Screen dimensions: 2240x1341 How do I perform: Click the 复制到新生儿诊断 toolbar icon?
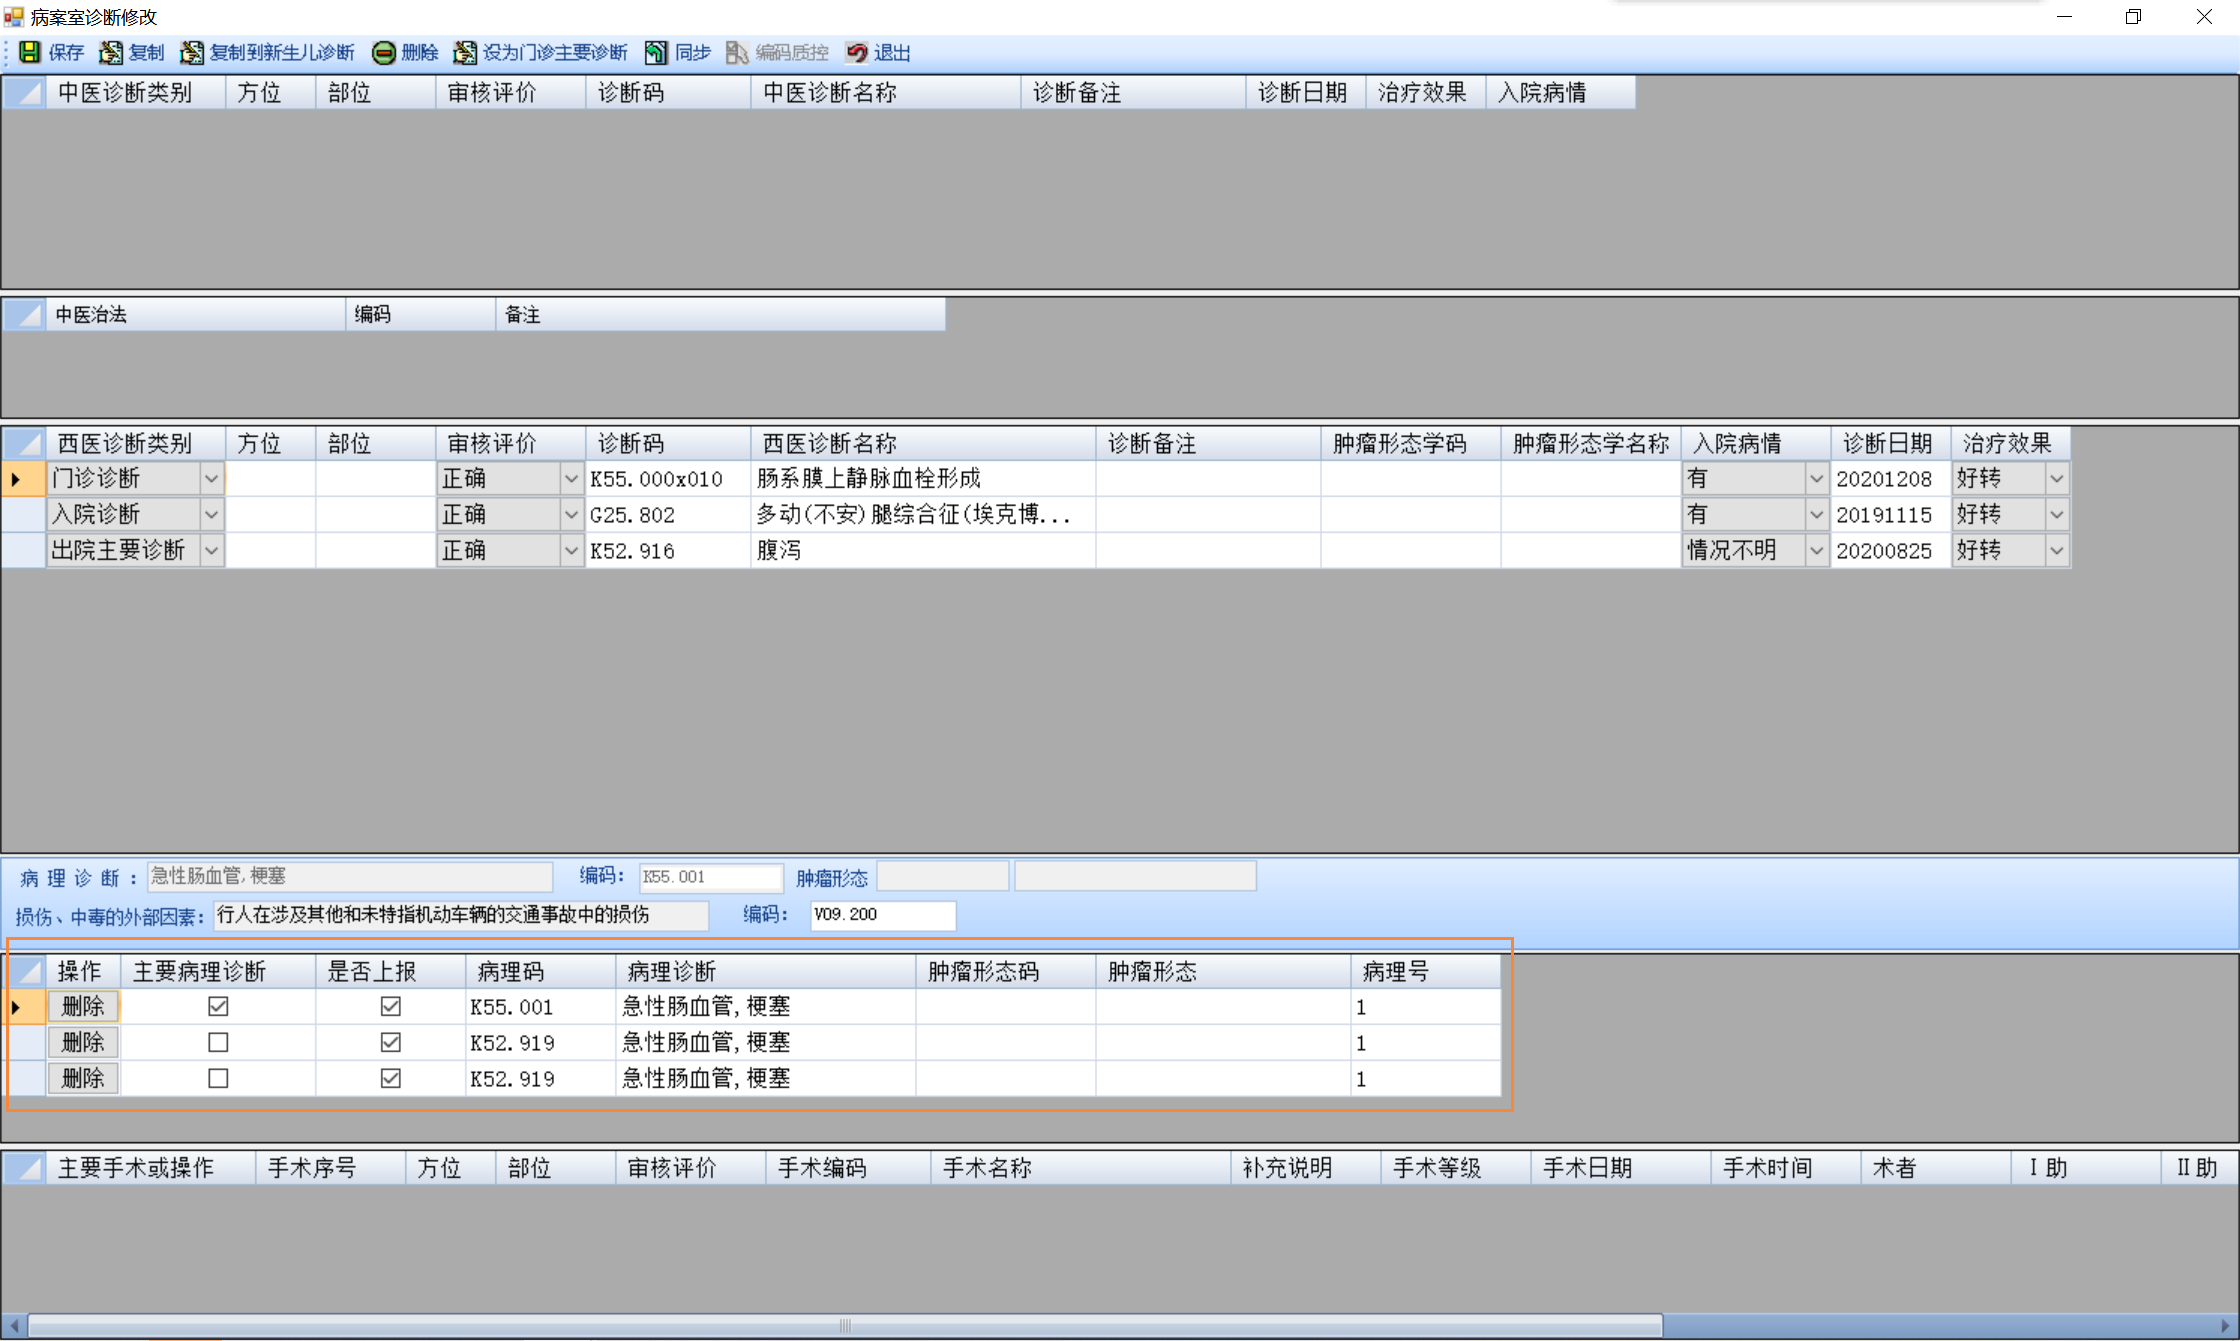coord(192,52)
